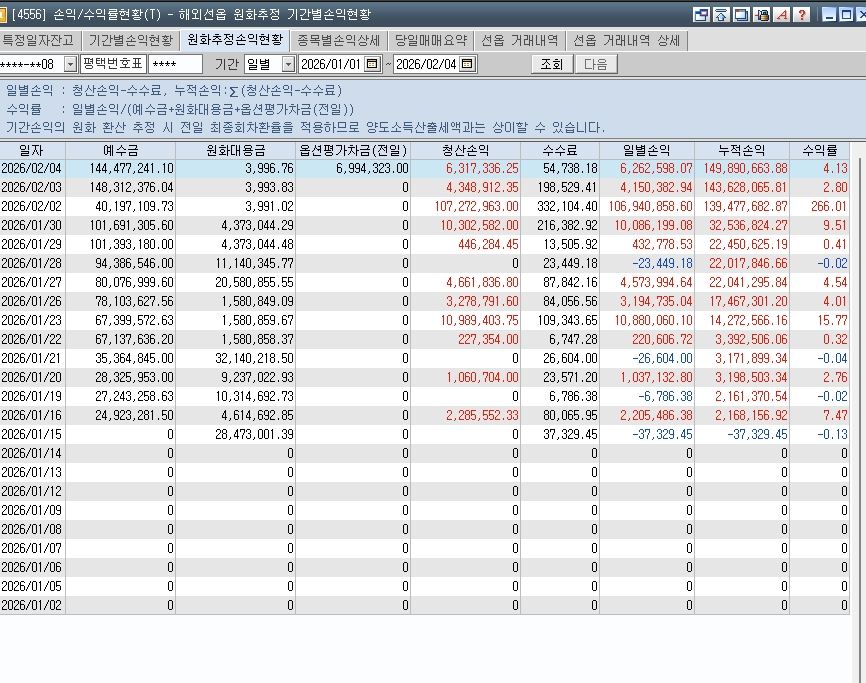
Task: Click the 청산손익 column header
Action: point(466,150)
